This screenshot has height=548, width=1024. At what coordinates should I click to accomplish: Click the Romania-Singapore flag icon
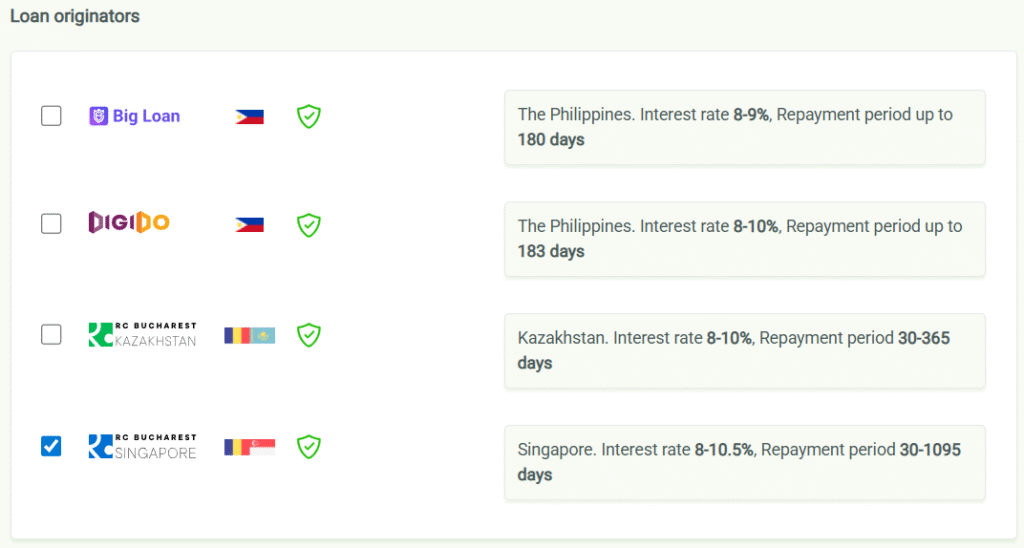249,447
